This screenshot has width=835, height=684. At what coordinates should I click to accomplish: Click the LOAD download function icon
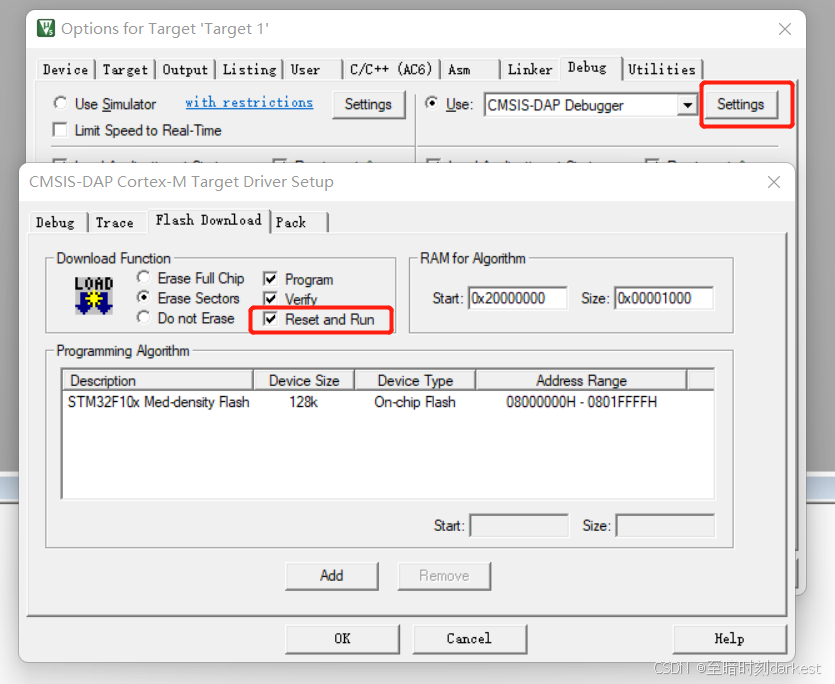point(94,295)
